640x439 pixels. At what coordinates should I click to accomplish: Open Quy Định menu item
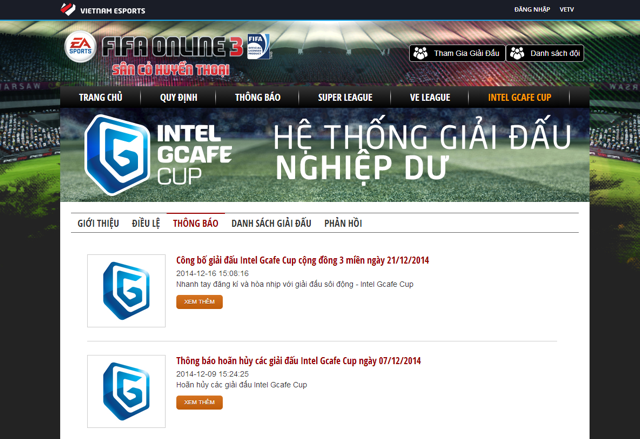[178, 98]
